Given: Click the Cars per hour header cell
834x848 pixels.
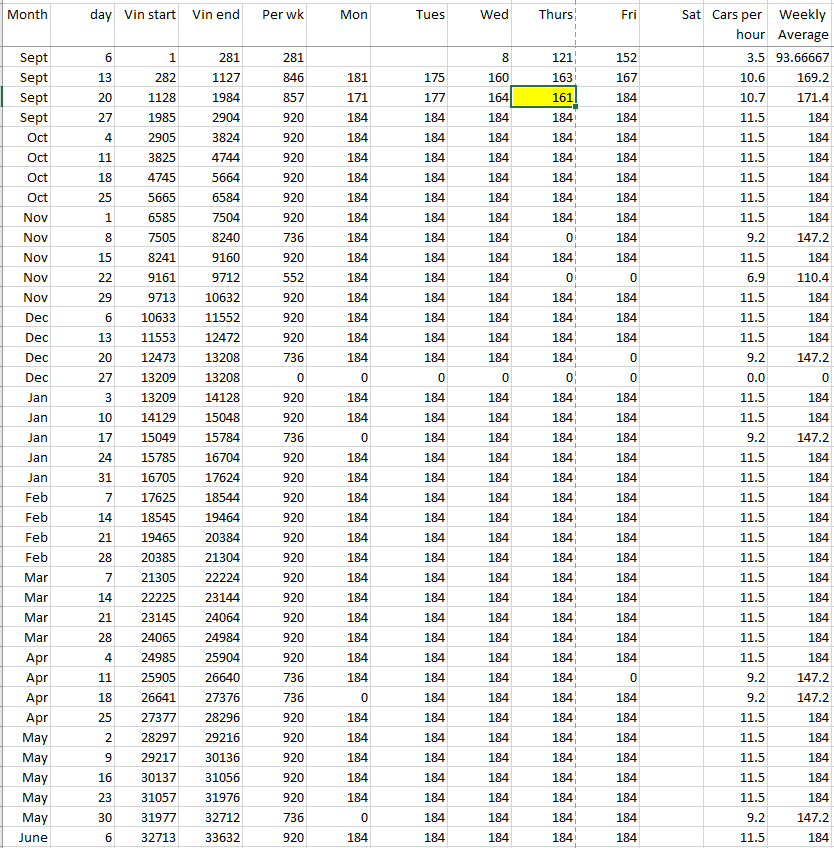Looking at the screenshot, I should 738,24.
